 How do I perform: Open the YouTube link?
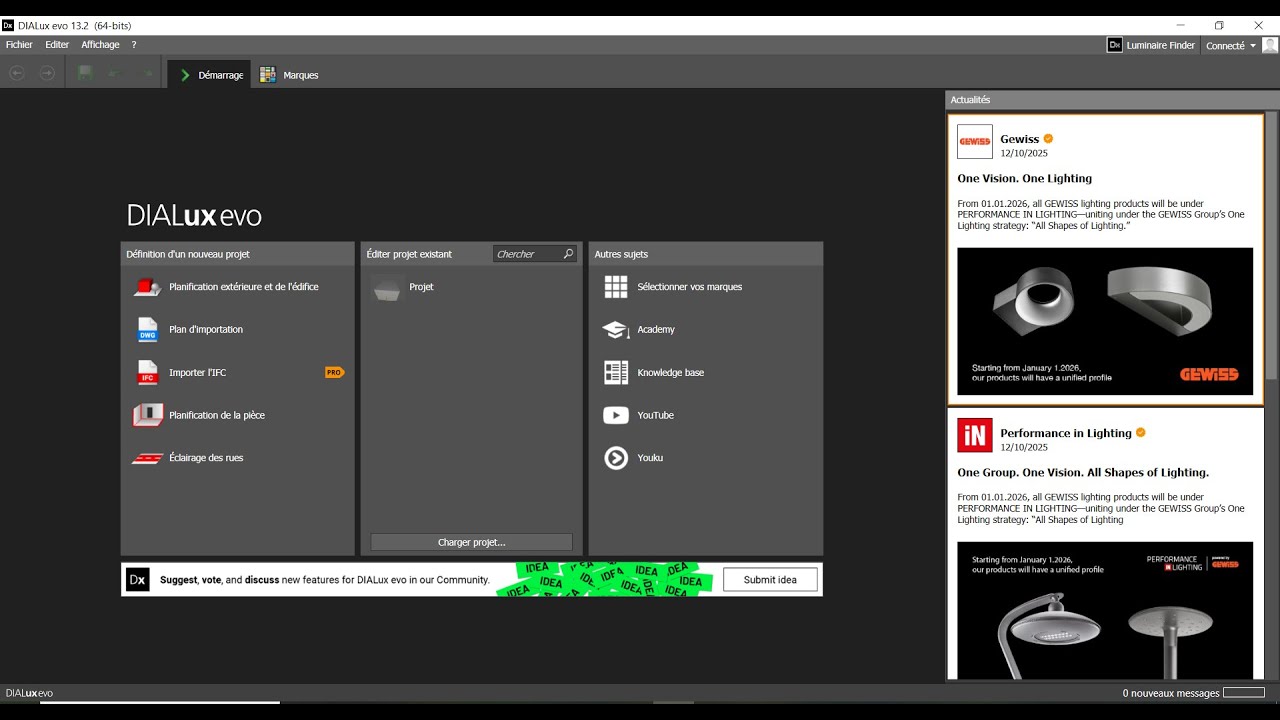tap(656, 415)
